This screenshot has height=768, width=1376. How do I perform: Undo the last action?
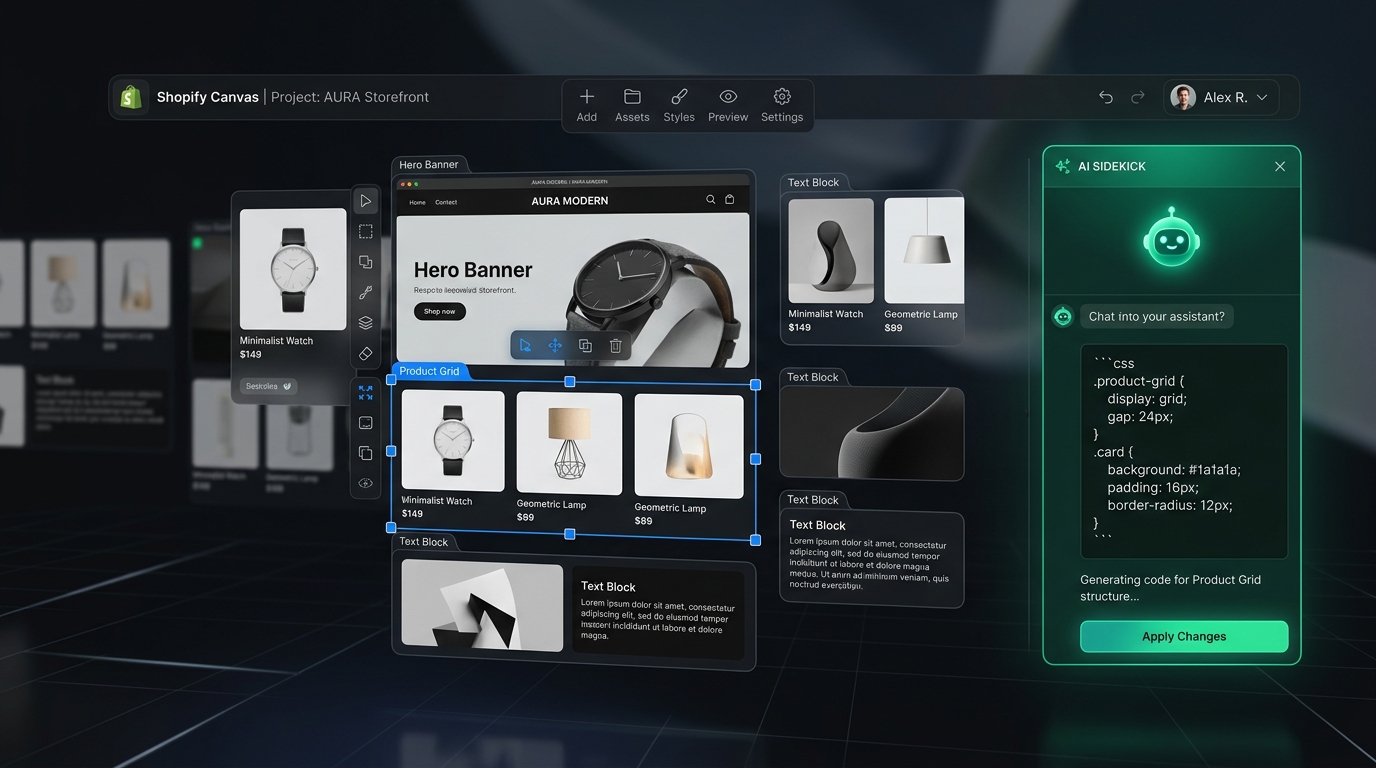pyautogui.click(x=1106, y=97)
